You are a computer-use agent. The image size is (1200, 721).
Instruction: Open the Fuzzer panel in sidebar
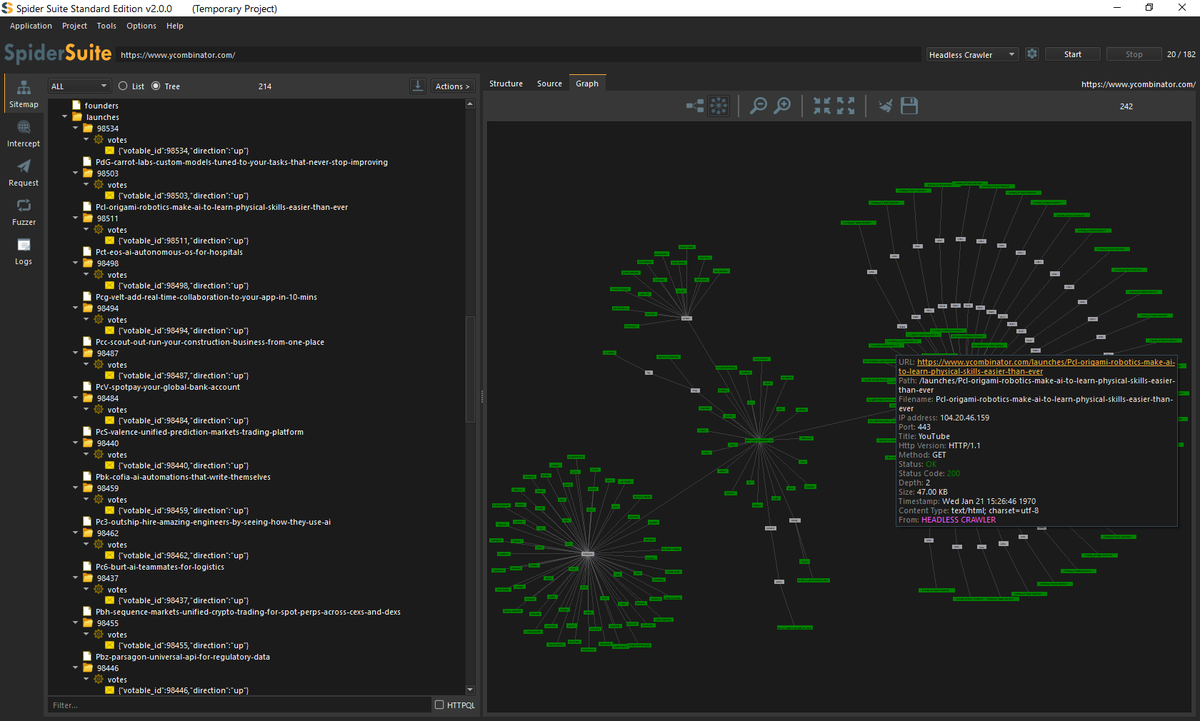click(x=23, y=212)
